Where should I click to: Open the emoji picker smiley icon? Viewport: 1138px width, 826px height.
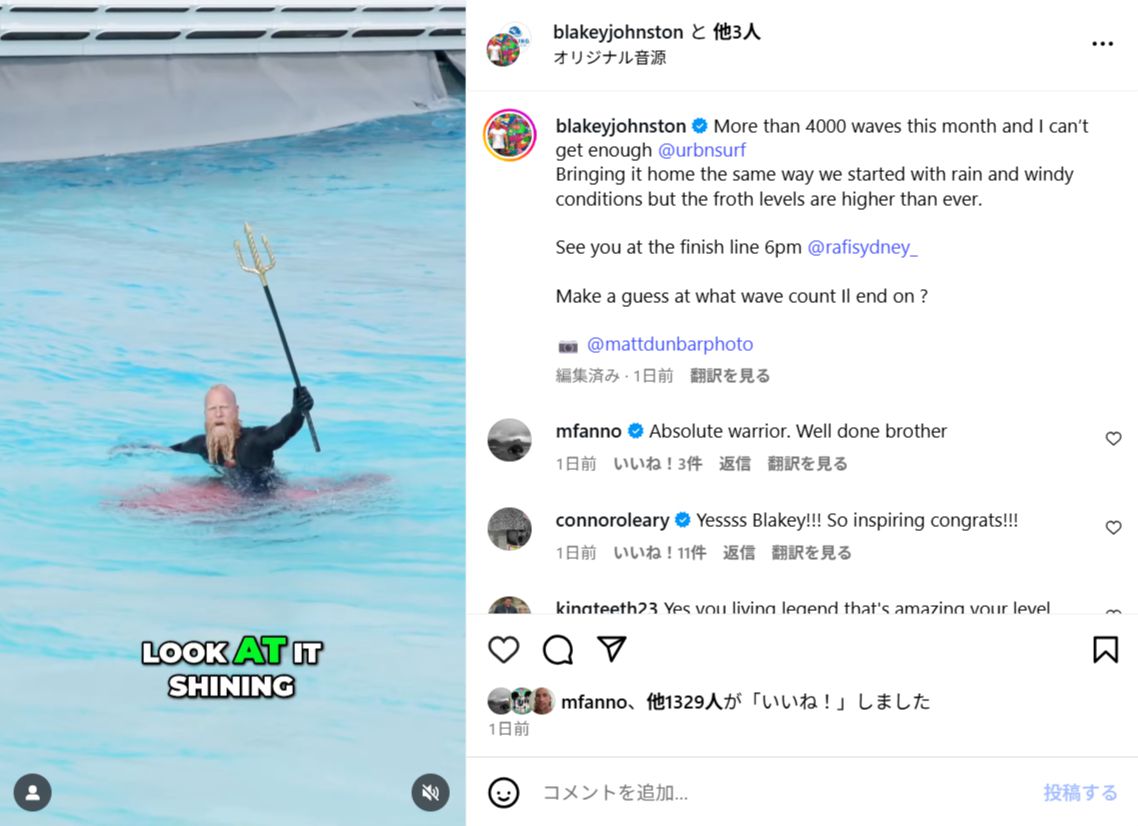coord(504,793)
